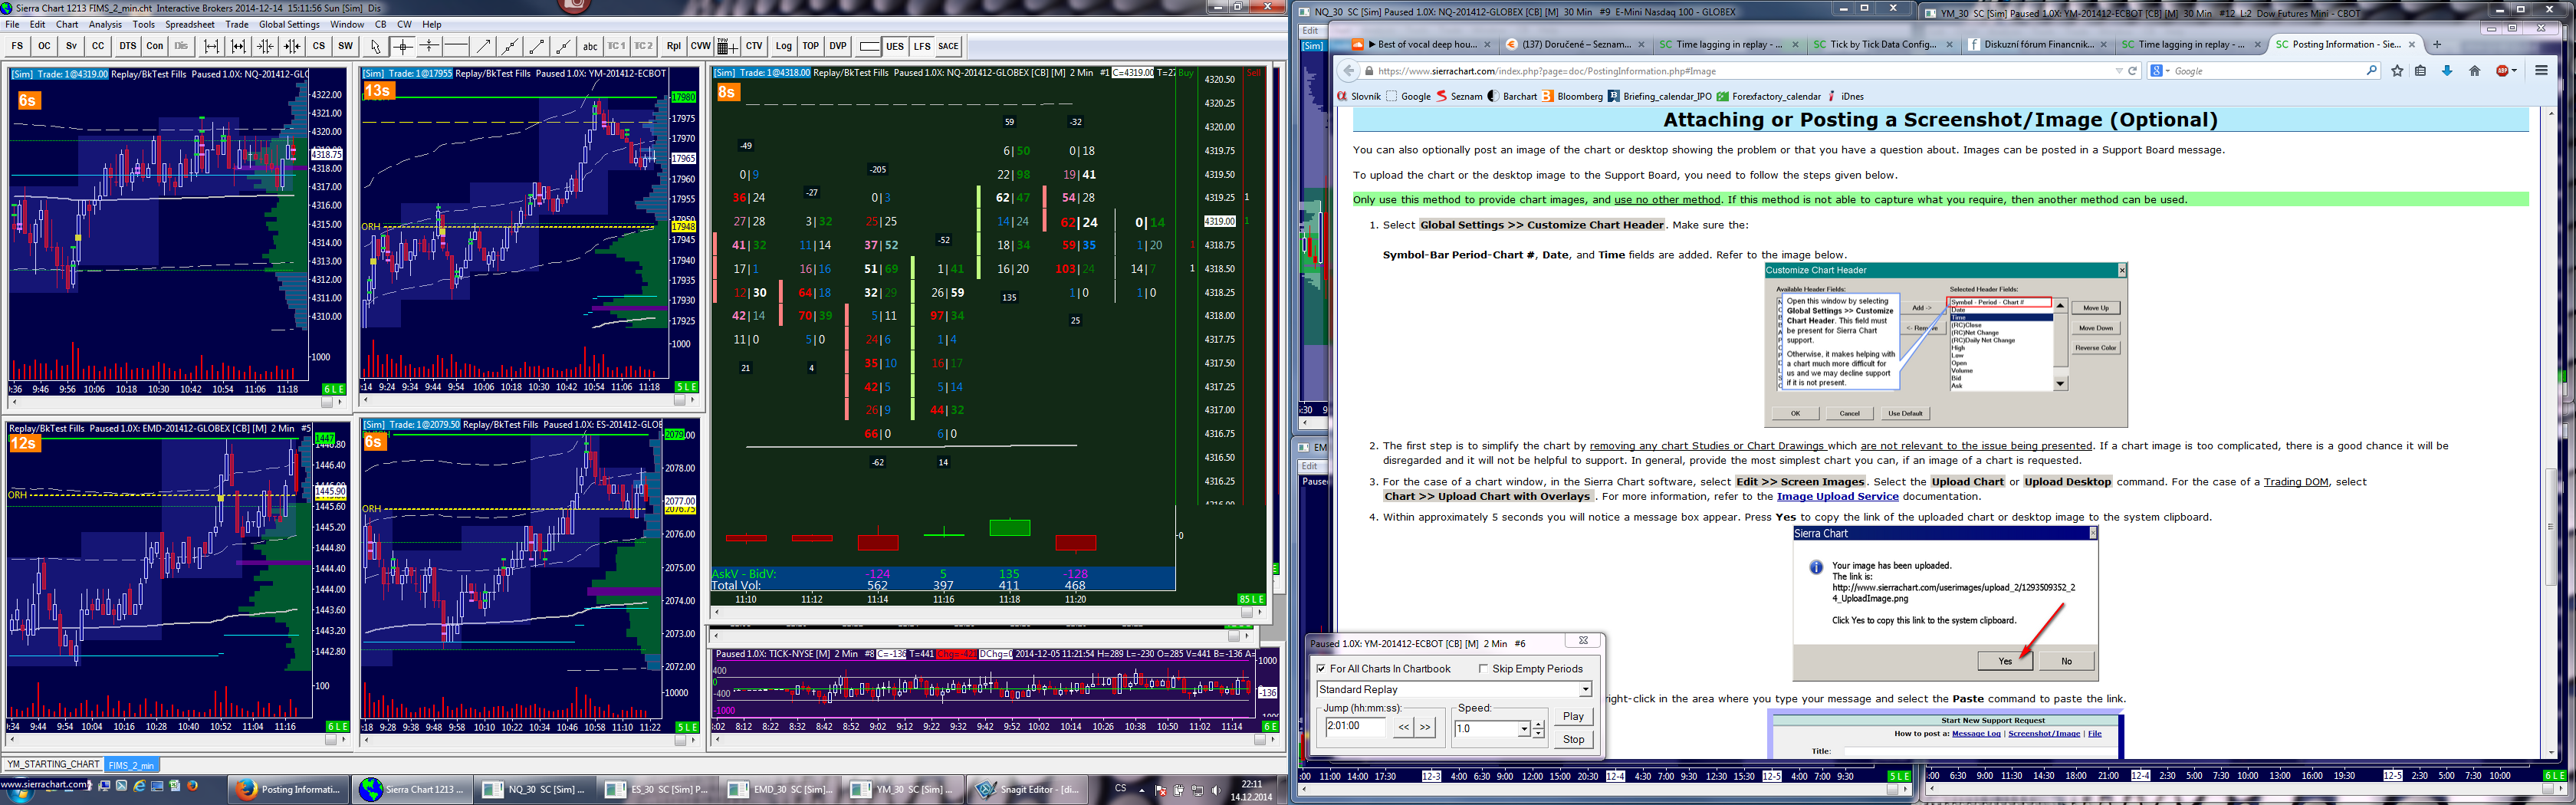Click the Stop button in replay dialog

pyautogui.click(x=1573, y=740)
